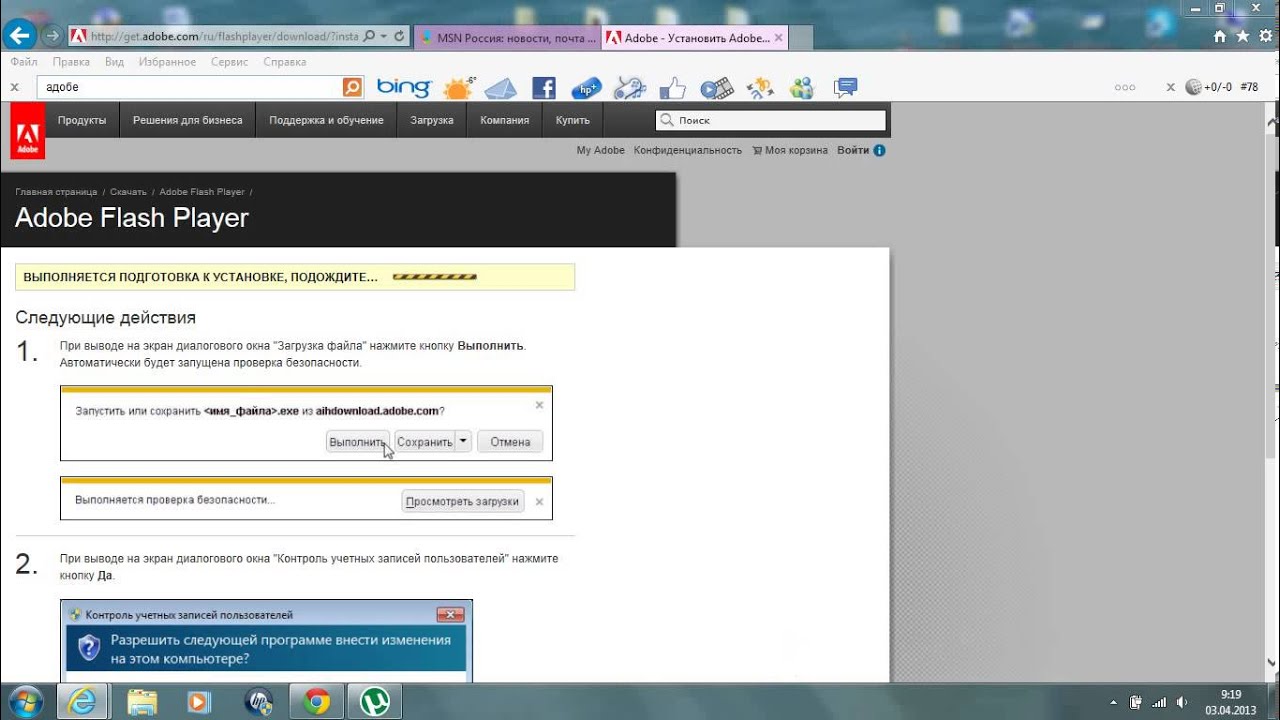
Task: Open browser Tools gear icon
Action: pos(1265,36)
